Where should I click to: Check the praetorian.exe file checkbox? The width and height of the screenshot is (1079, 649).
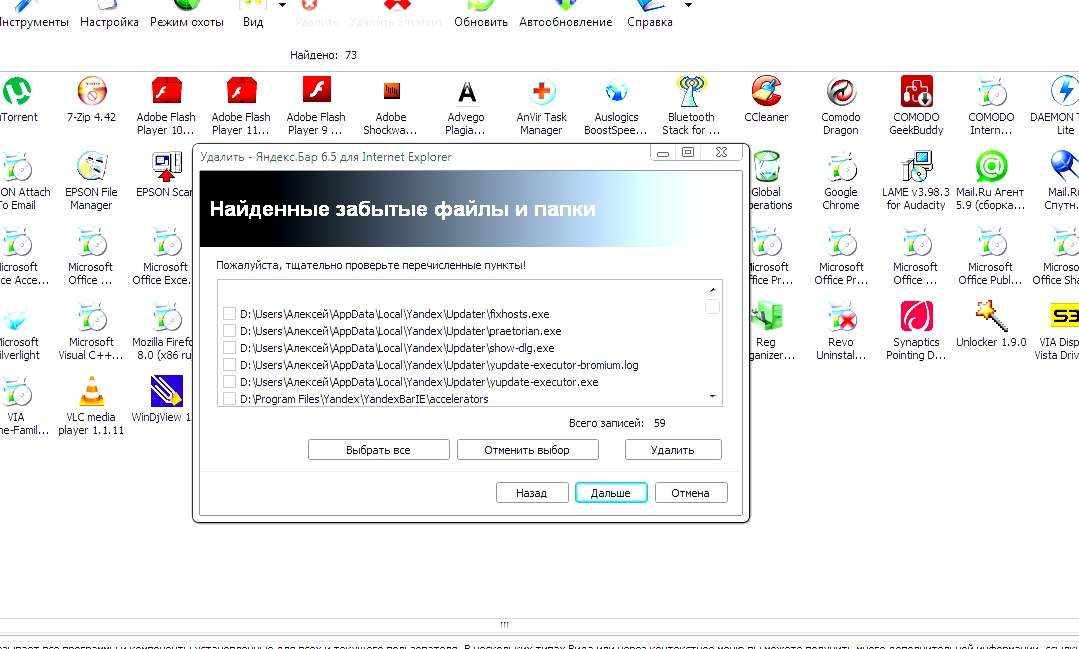[230, 331]
